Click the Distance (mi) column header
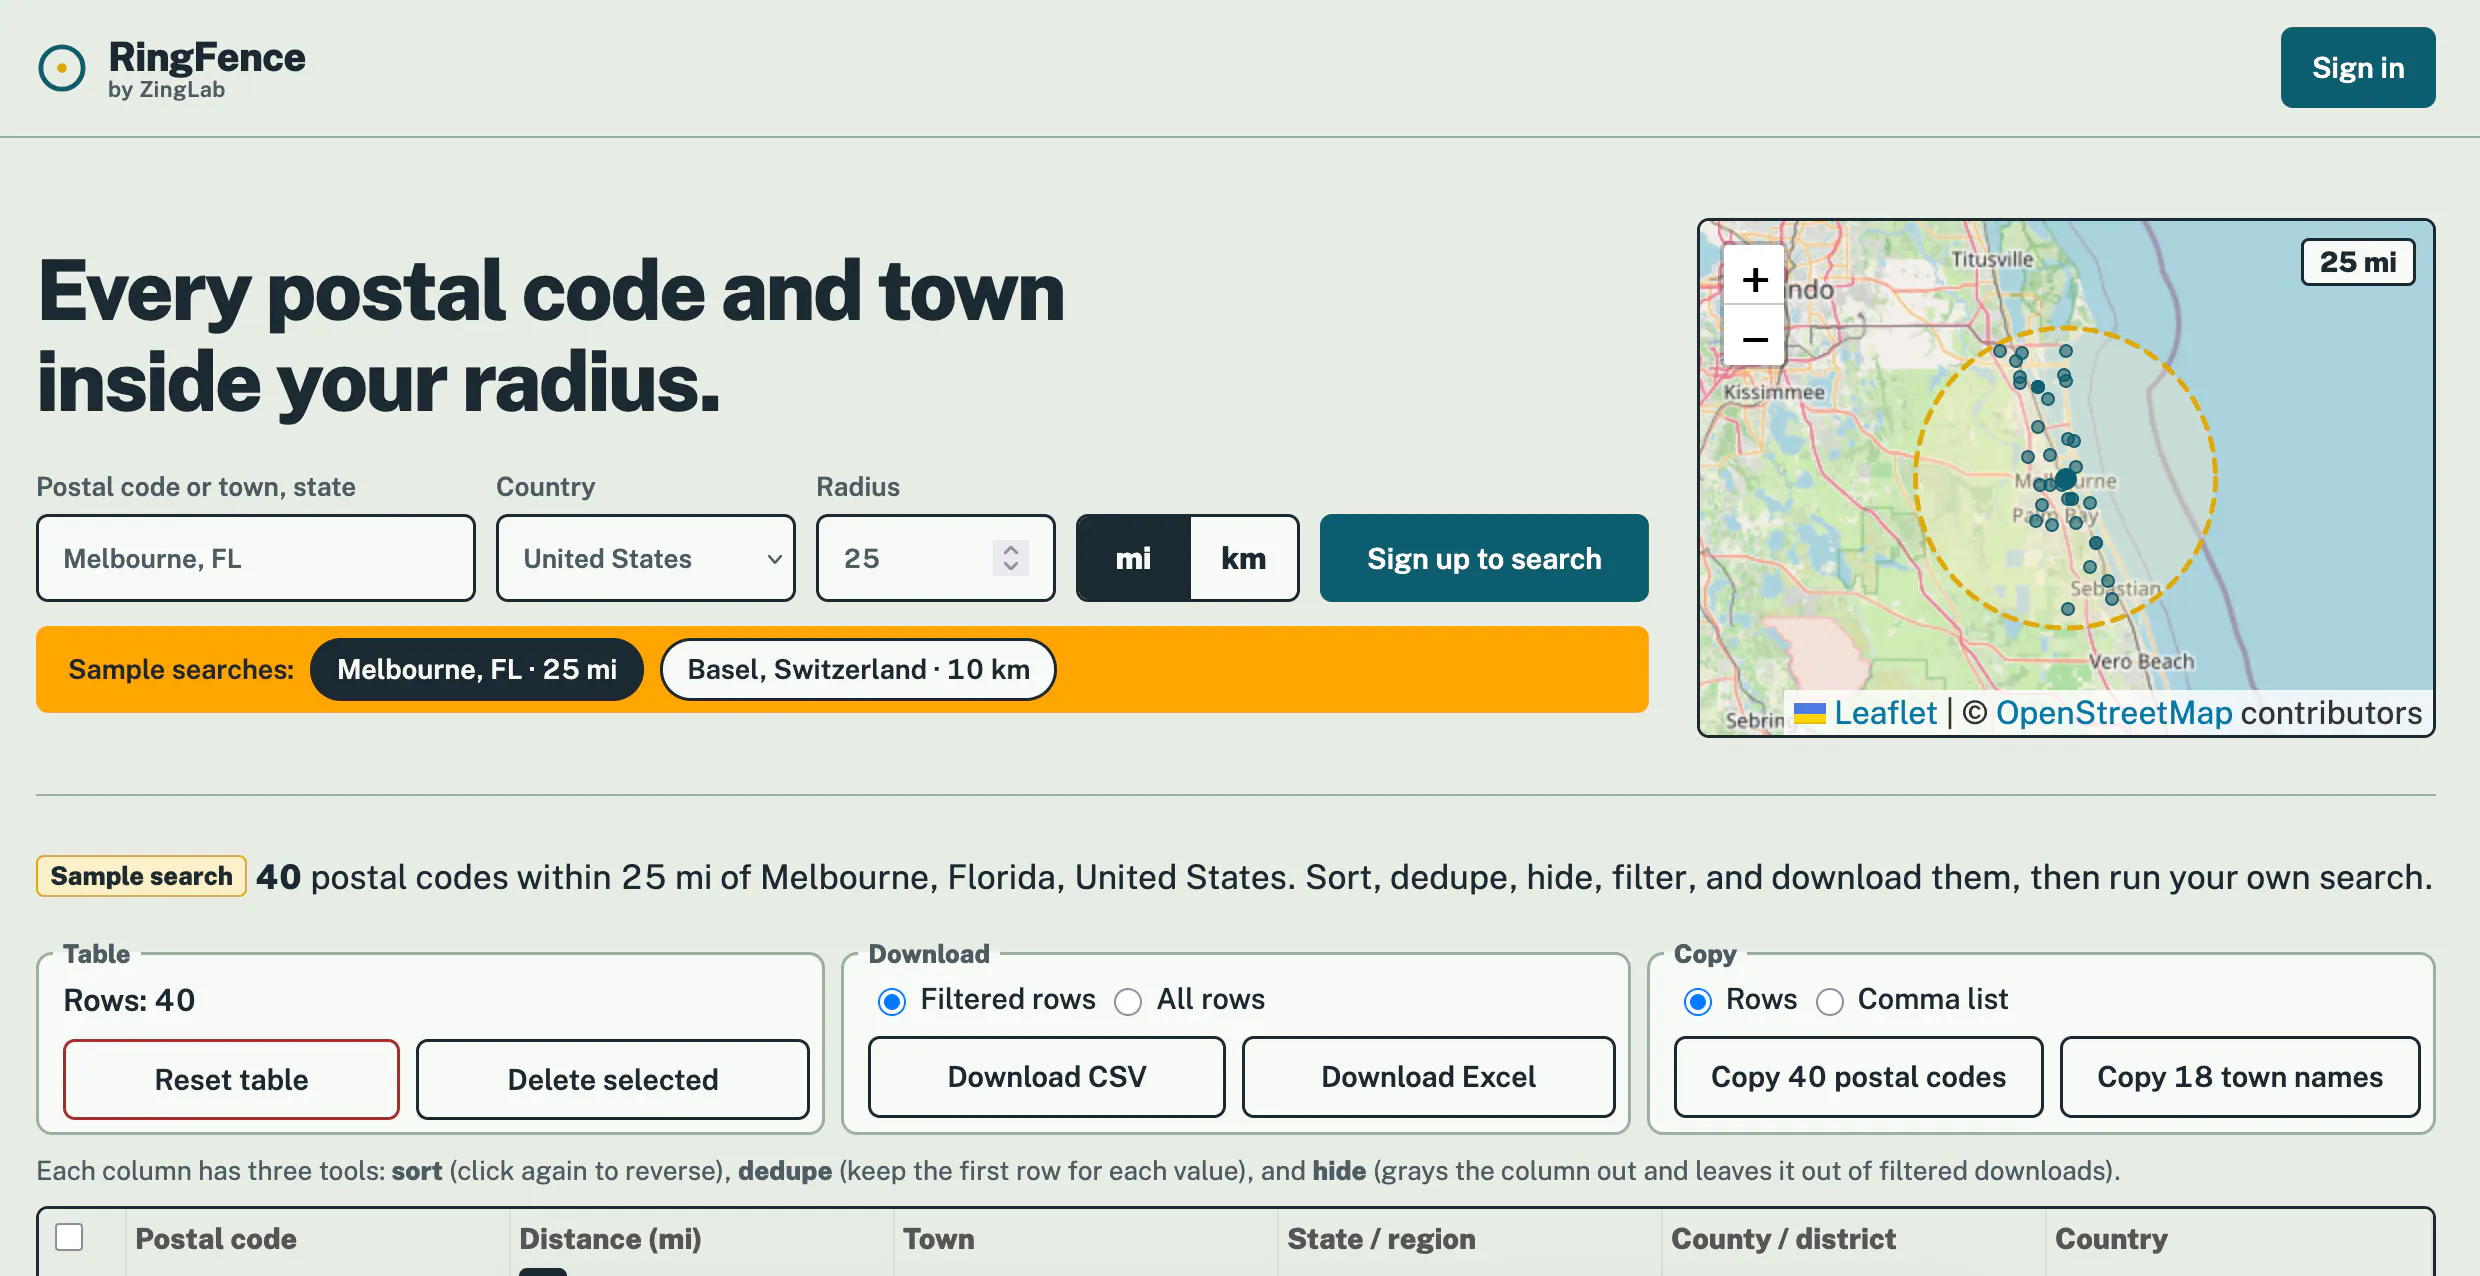This screenshot has width=2480, height=1276. (x=610, y=1239)
